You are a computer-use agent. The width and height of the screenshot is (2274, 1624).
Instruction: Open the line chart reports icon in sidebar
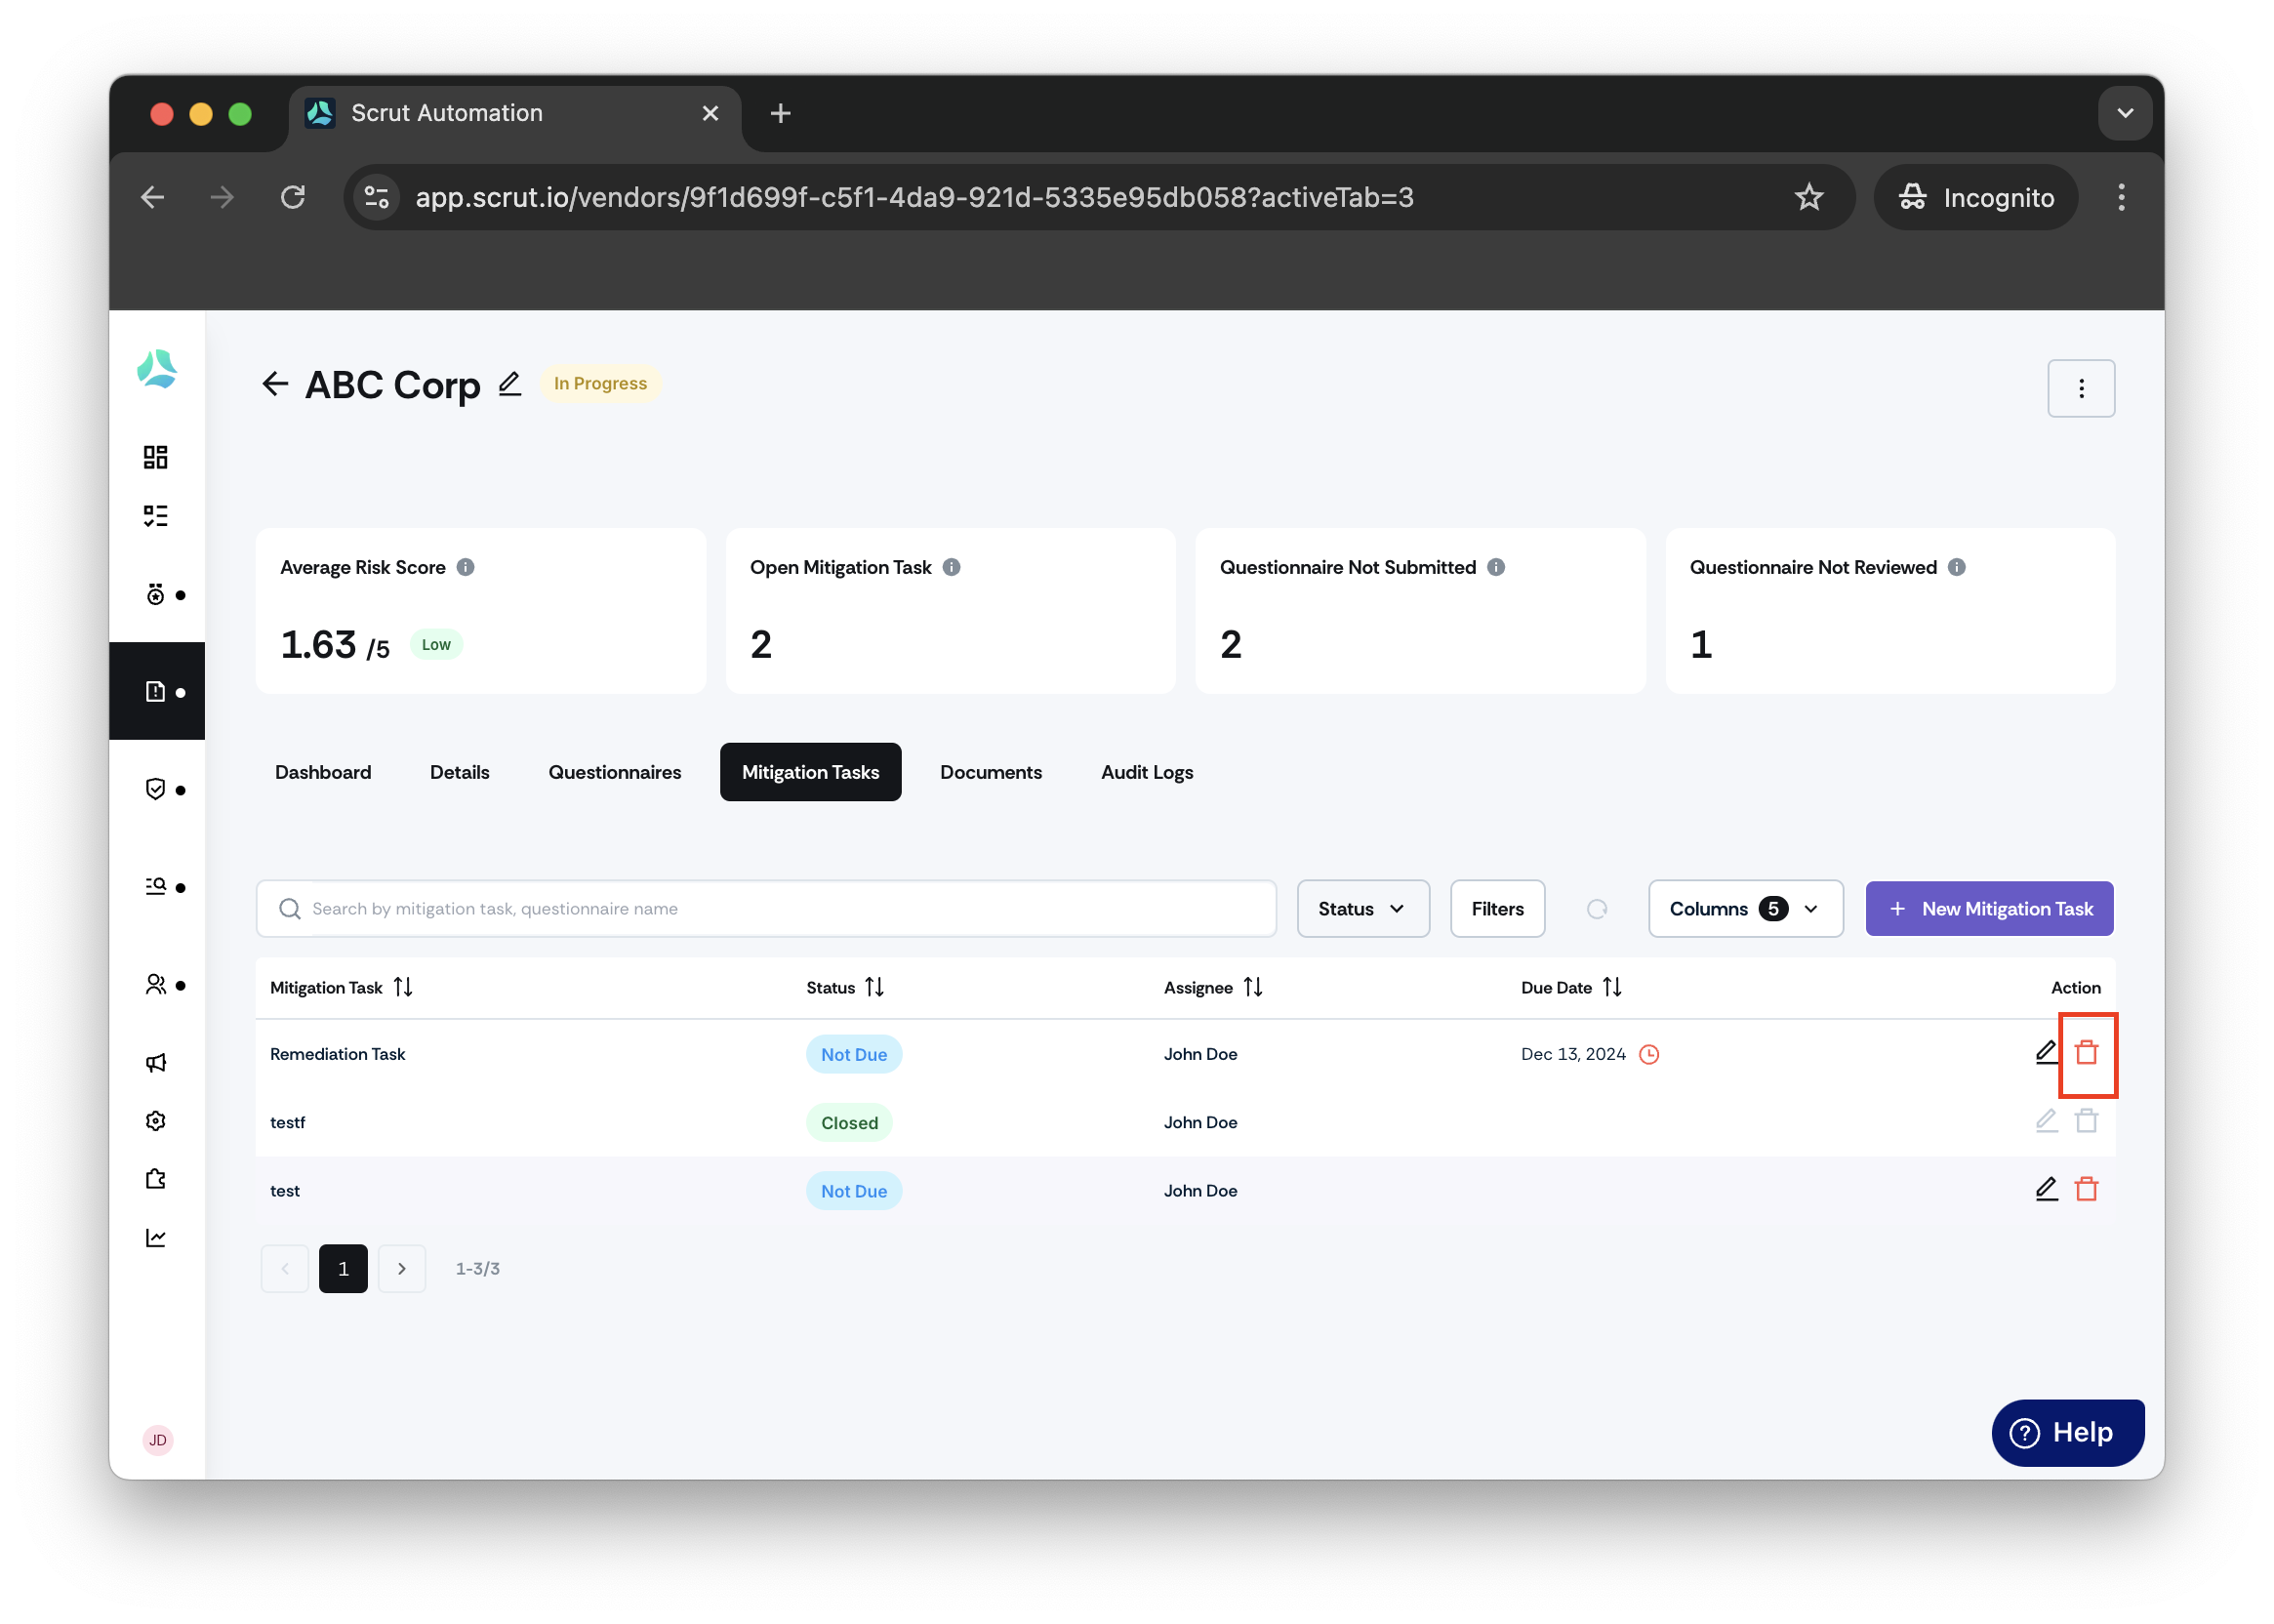[x=155, y=1238]
